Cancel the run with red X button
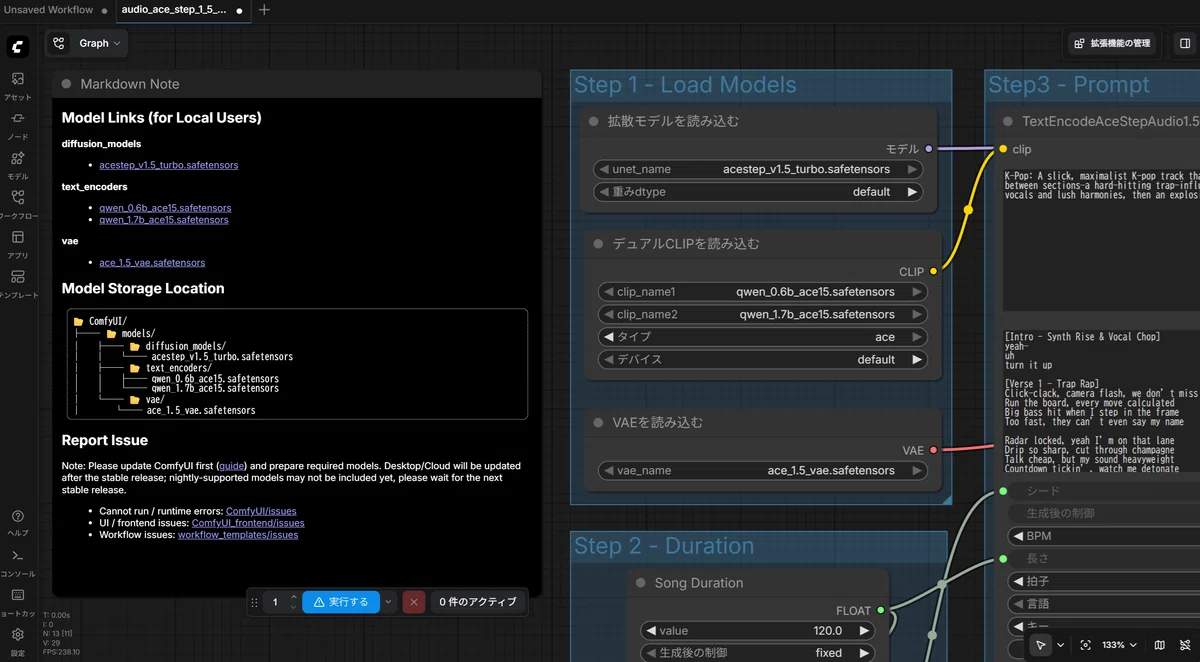 (414, 602)
